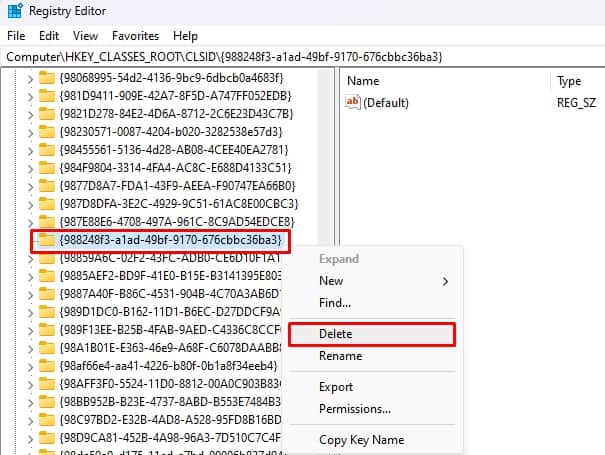605x455 pixels.
Task: Select key starting {9885AEF2-BD9F-41E0
Action: pos(170,276)
